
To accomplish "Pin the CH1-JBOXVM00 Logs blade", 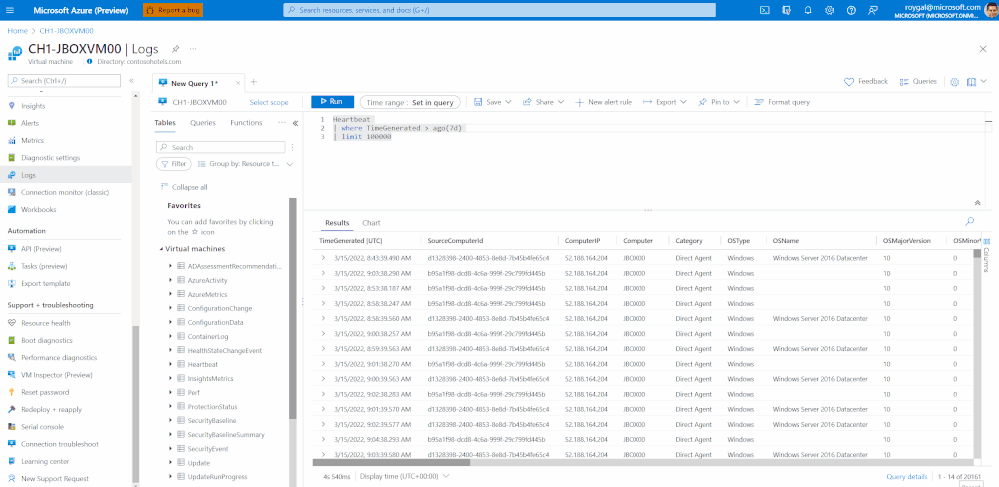I will [175, 48].
